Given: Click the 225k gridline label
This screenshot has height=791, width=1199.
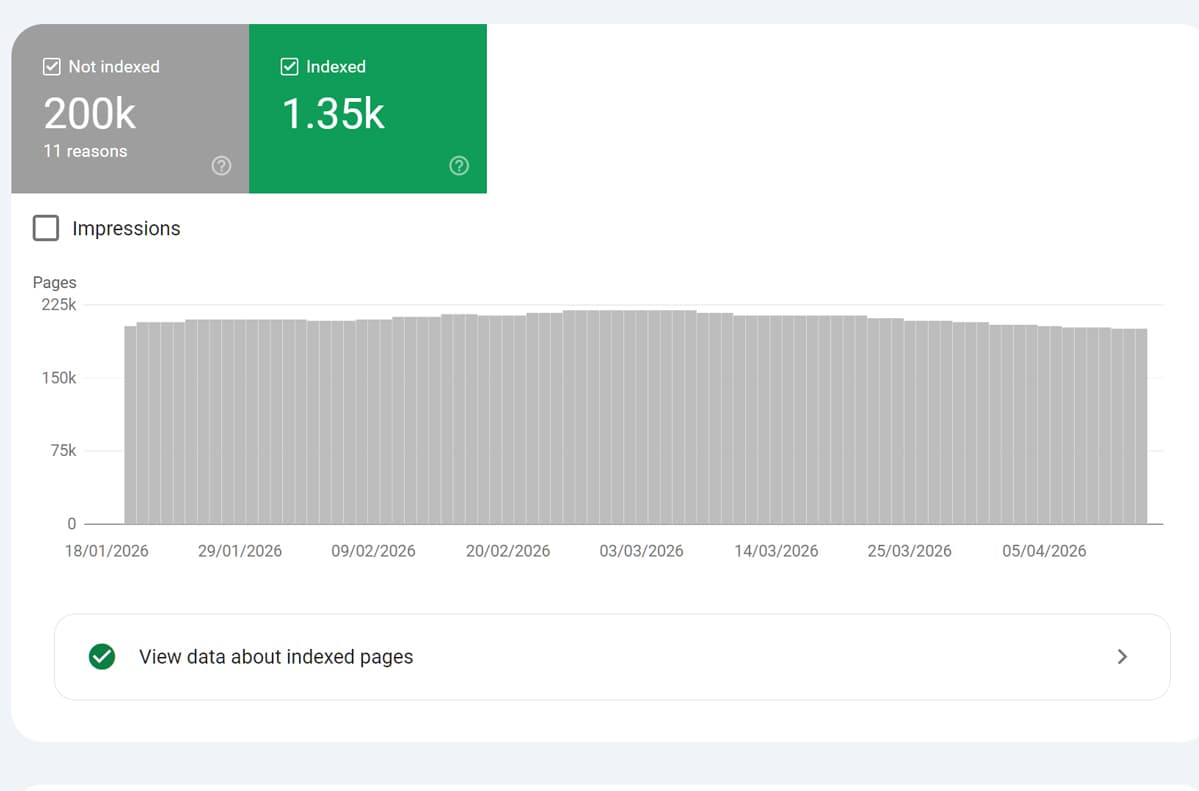Looking at the screenshot, I should point(60,304).
